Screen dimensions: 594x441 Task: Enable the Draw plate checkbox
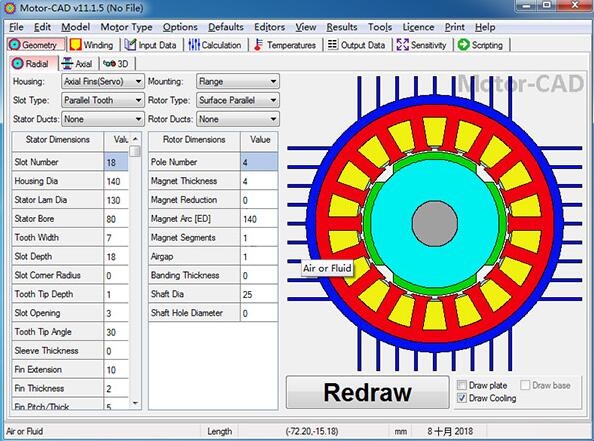(462, 385)
